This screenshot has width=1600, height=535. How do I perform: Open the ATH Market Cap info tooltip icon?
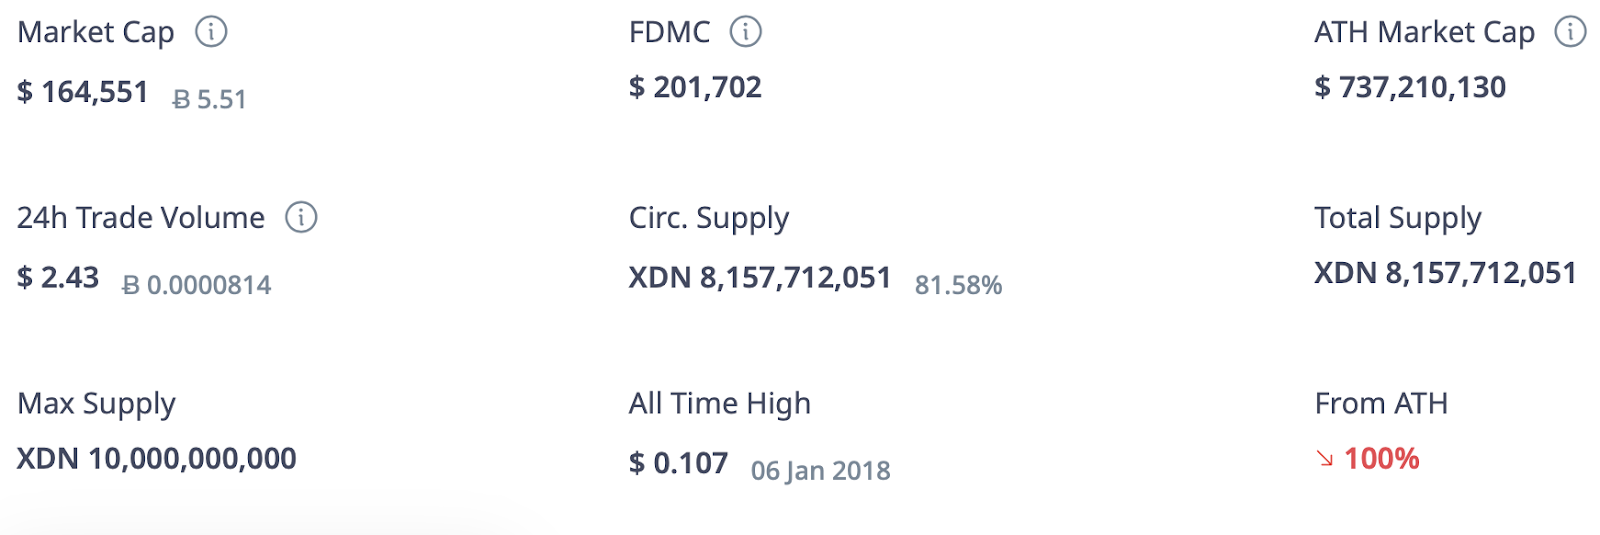coord(1570,32)
